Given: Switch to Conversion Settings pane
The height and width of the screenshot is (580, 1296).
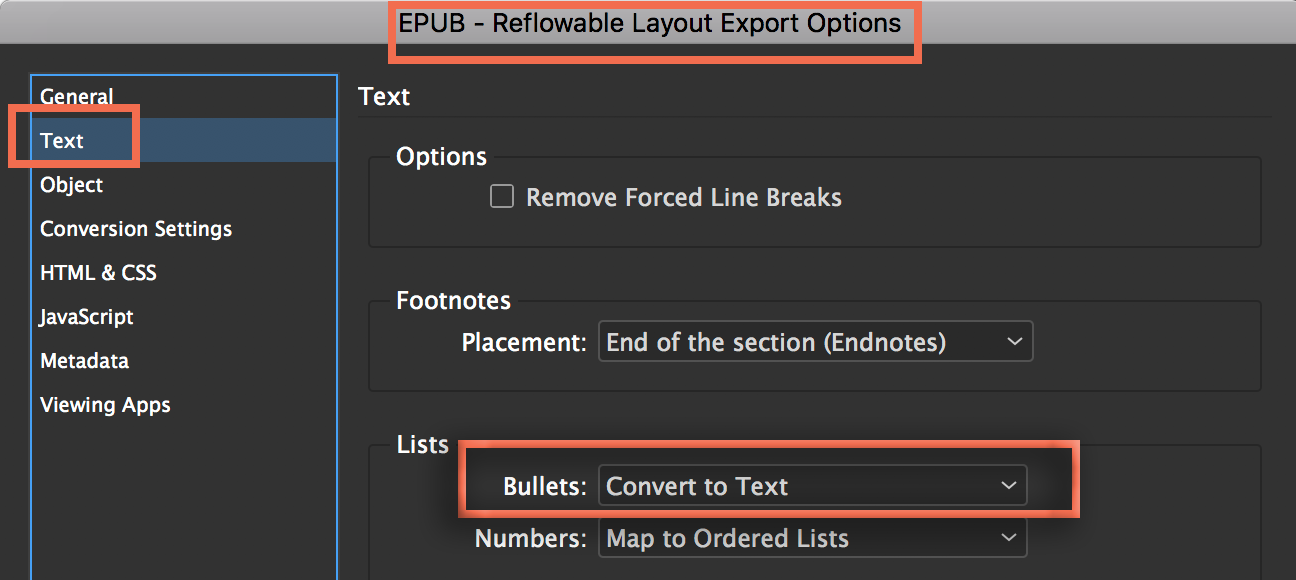Looking at the screenshot, I should tap(136, 229).
